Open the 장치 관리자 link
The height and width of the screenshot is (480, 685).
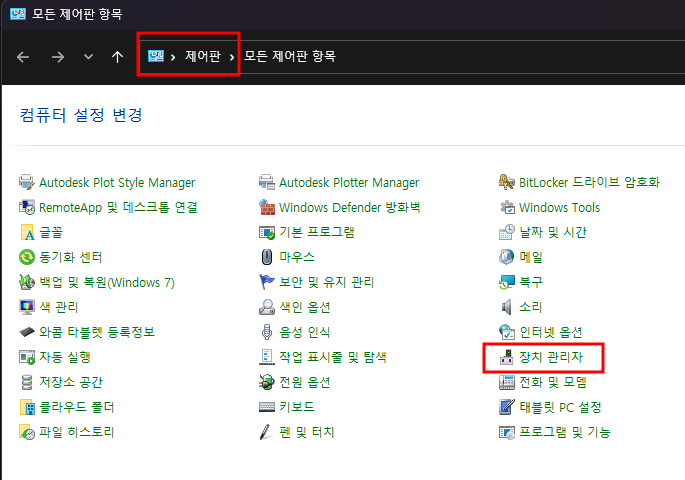coord(551,357)
